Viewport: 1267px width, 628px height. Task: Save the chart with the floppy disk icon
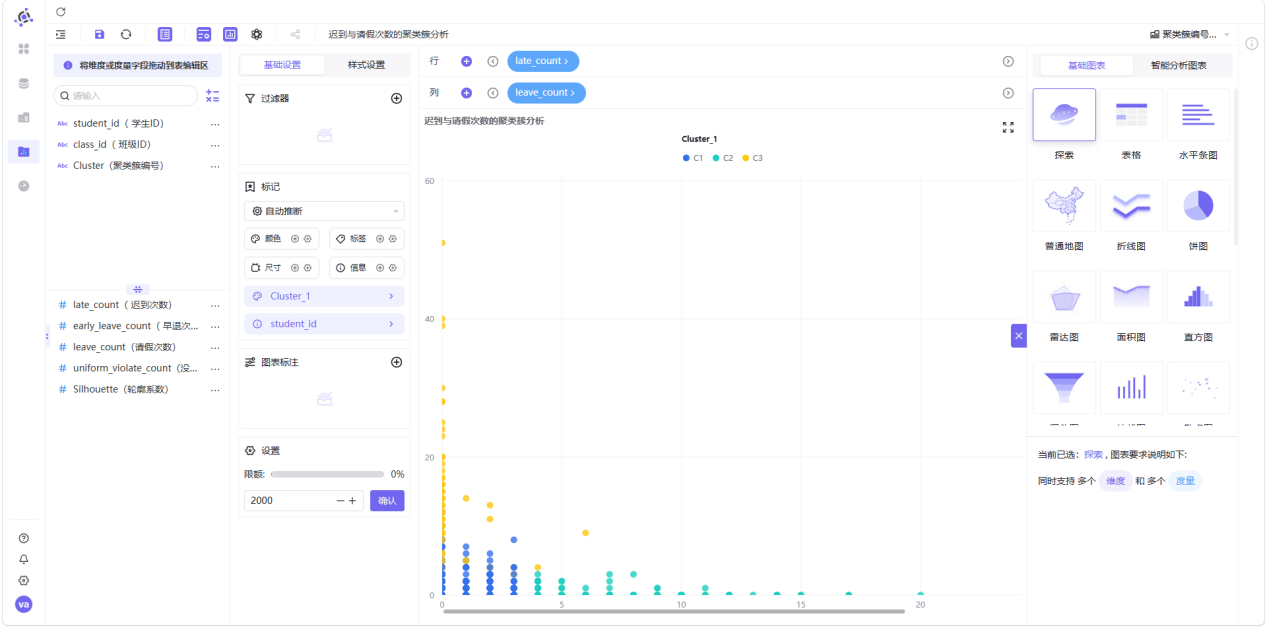click(99, 34)
